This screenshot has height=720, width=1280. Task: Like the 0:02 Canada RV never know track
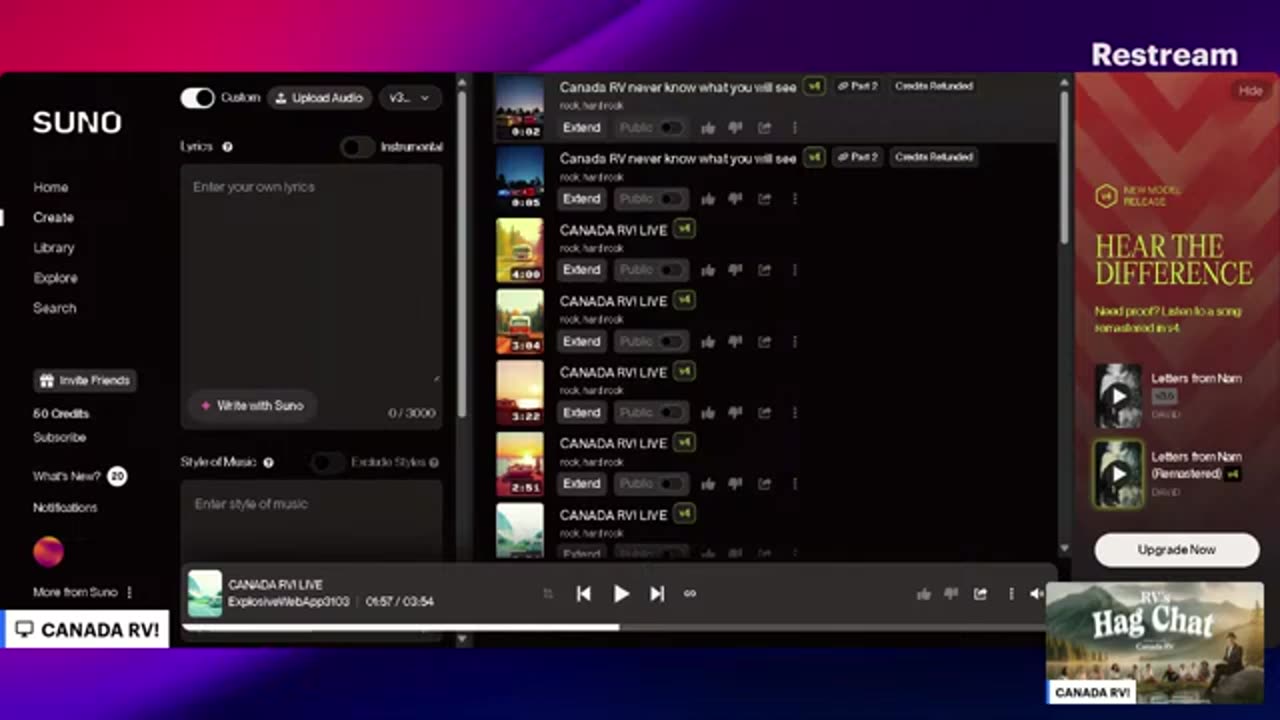click(708, 128)
